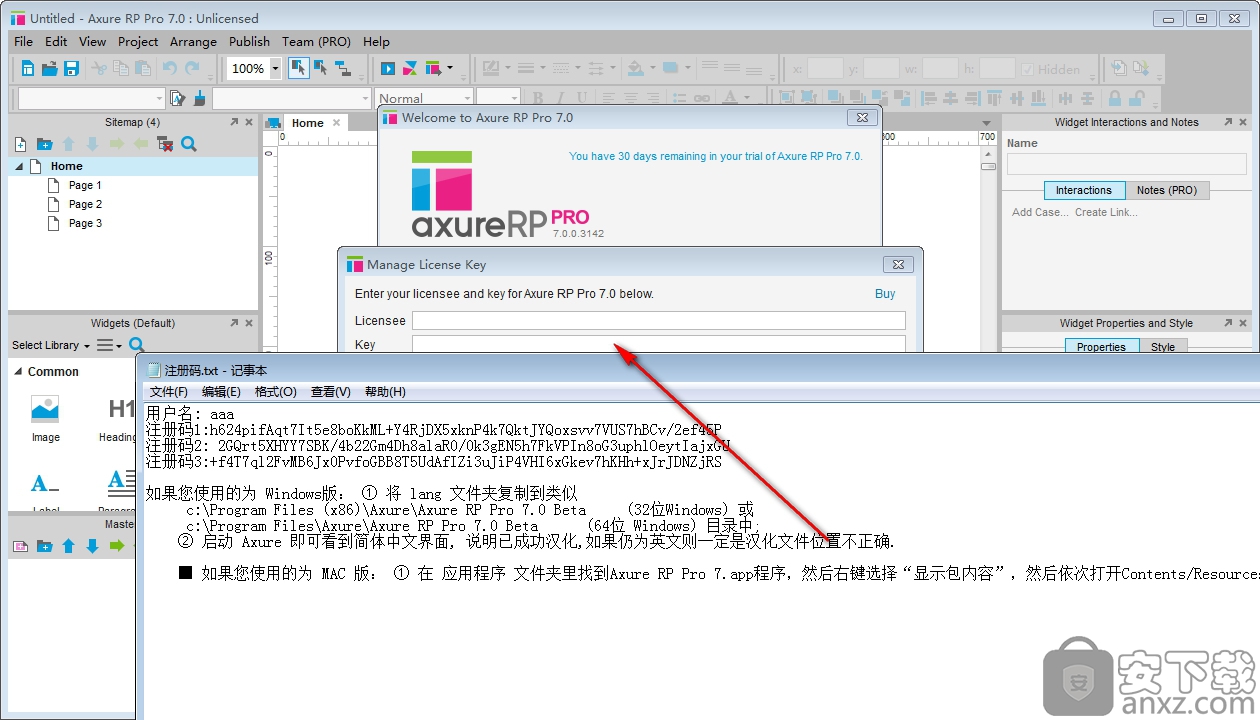Open Notepad's 文件(F) menu
The height and width of the screenshot is (720, 1260).
tap(169, 392)
